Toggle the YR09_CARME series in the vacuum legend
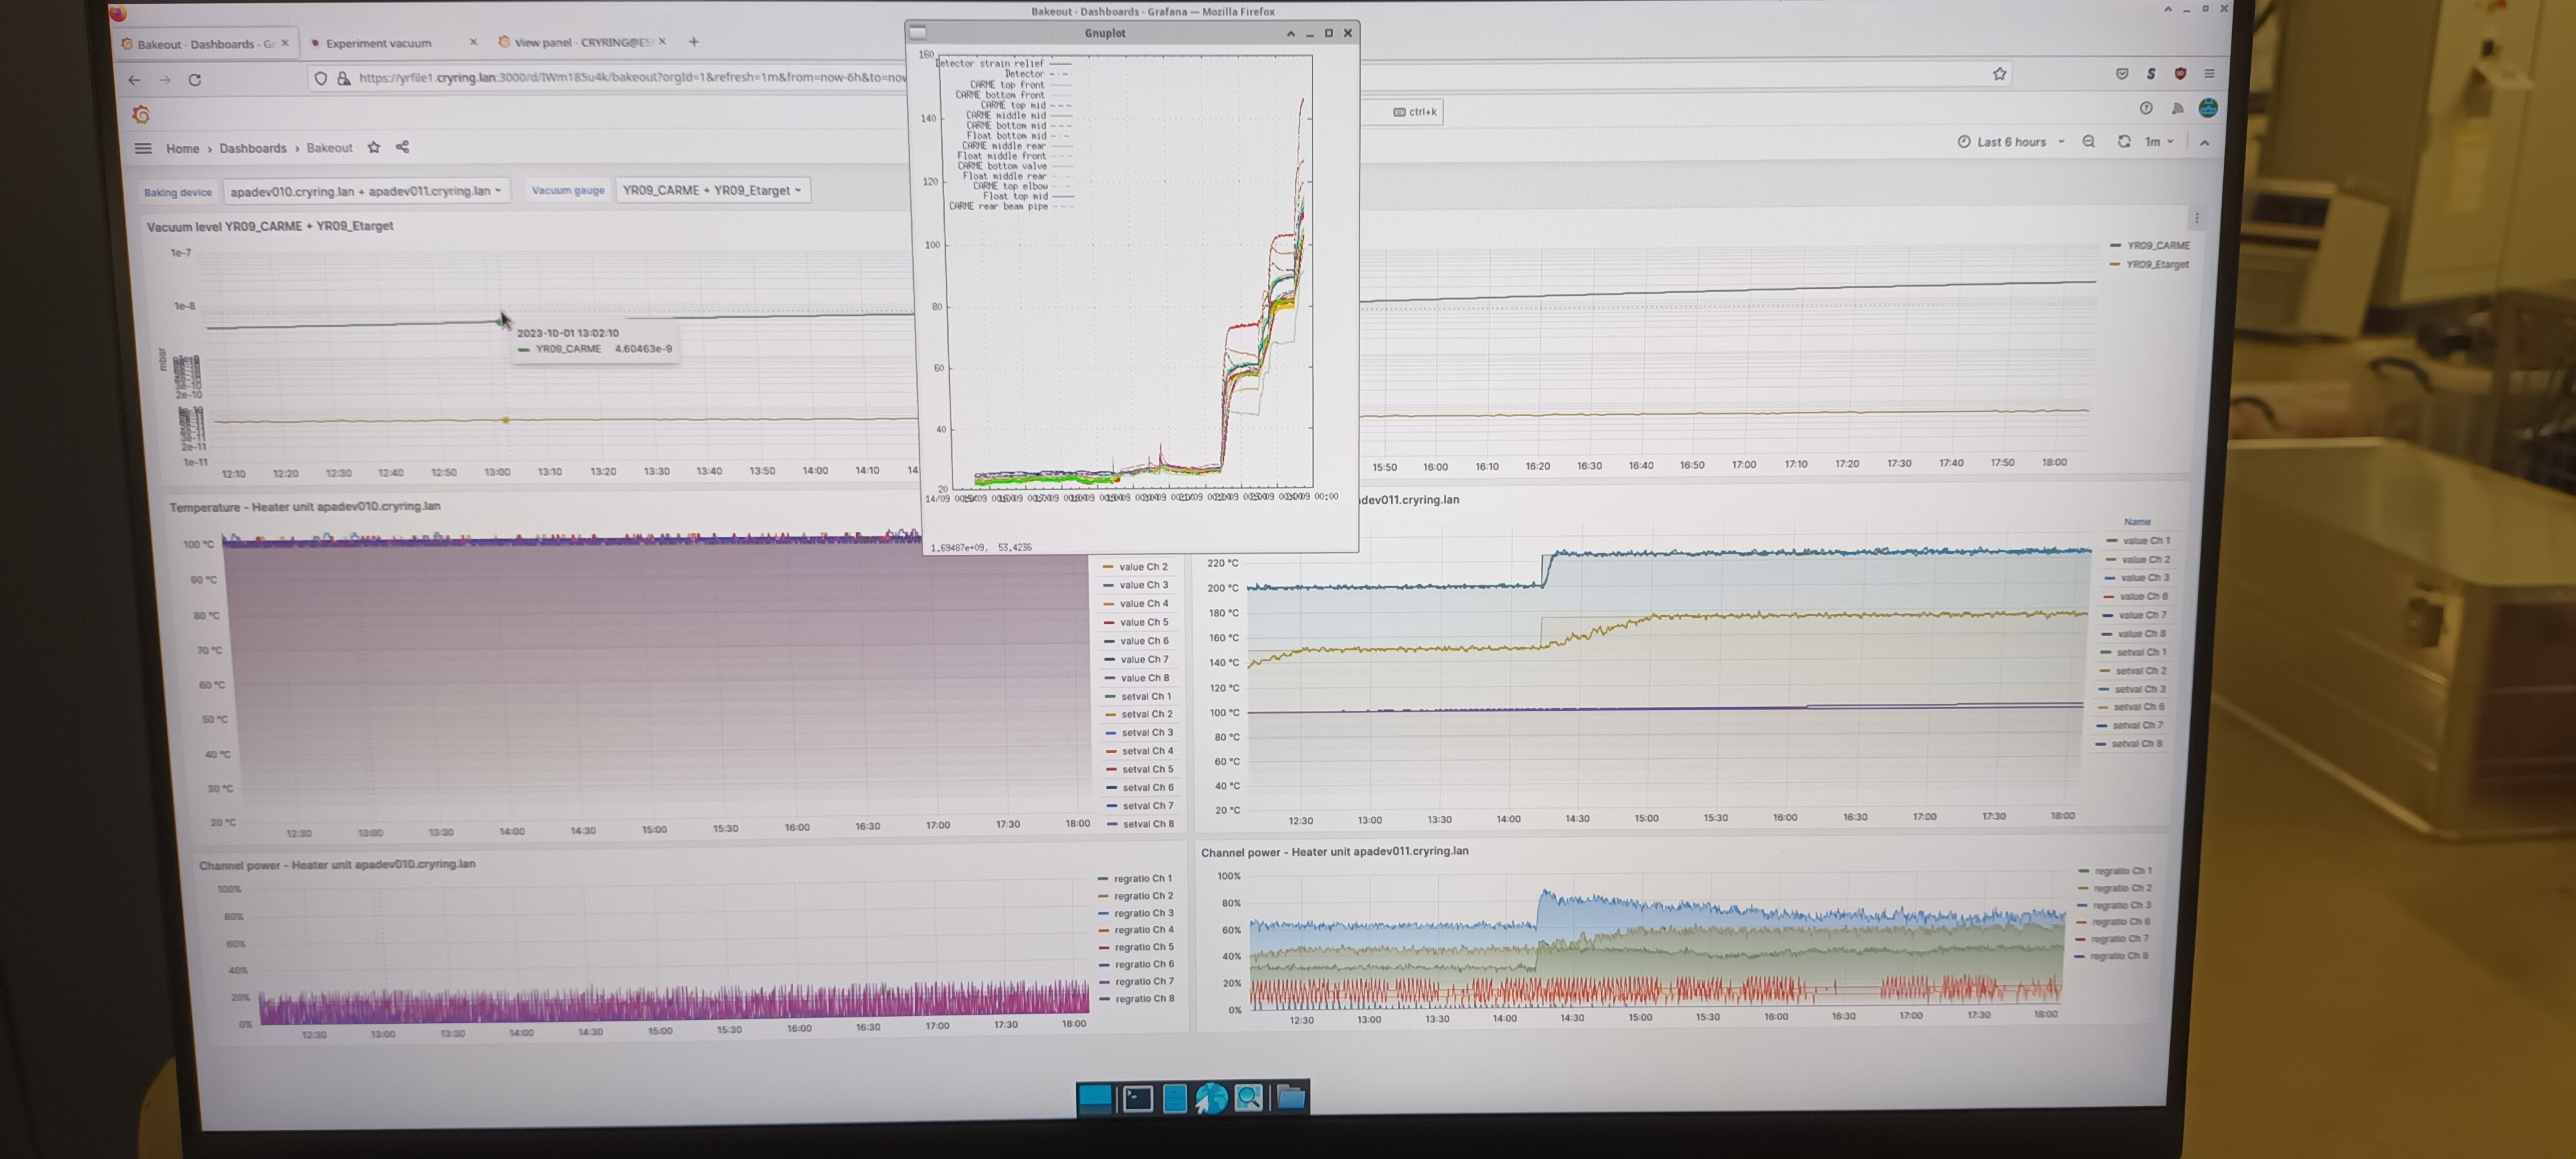 click(x=2157, y=245)
